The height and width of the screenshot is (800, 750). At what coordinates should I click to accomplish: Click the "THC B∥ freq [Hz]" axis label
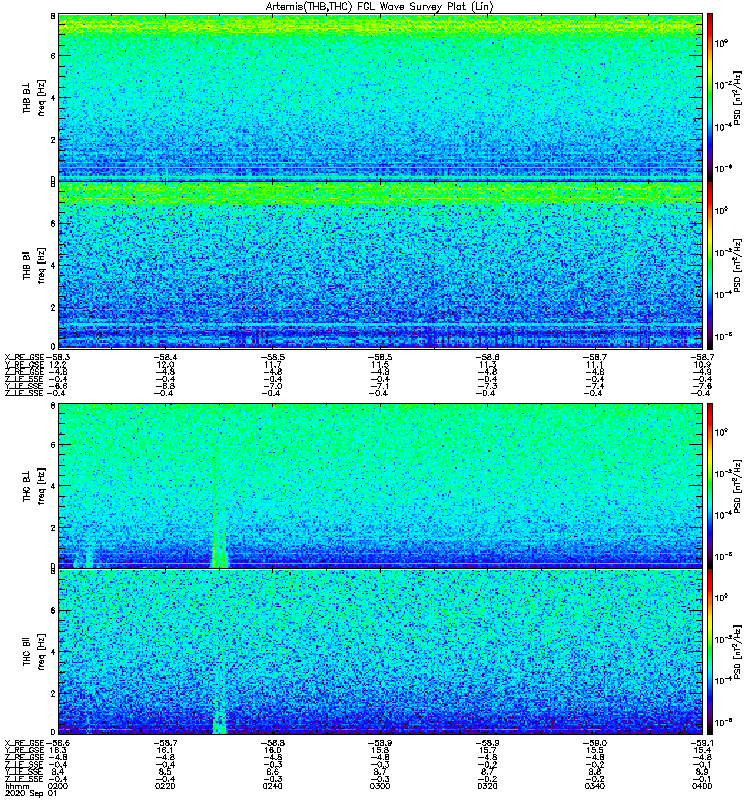click(x=34, y=652)
